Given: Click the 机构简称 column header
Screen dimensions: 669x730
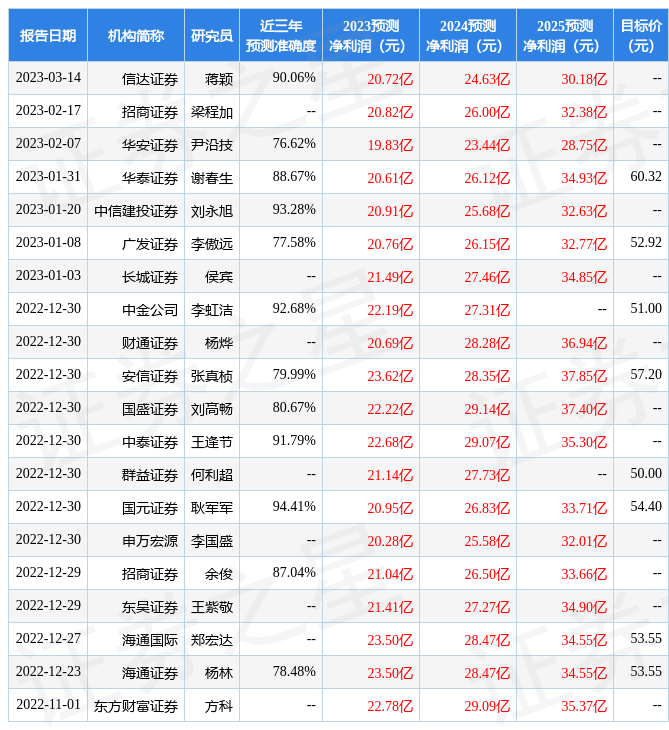Looking at the screenshot, I should coord(136,35).
